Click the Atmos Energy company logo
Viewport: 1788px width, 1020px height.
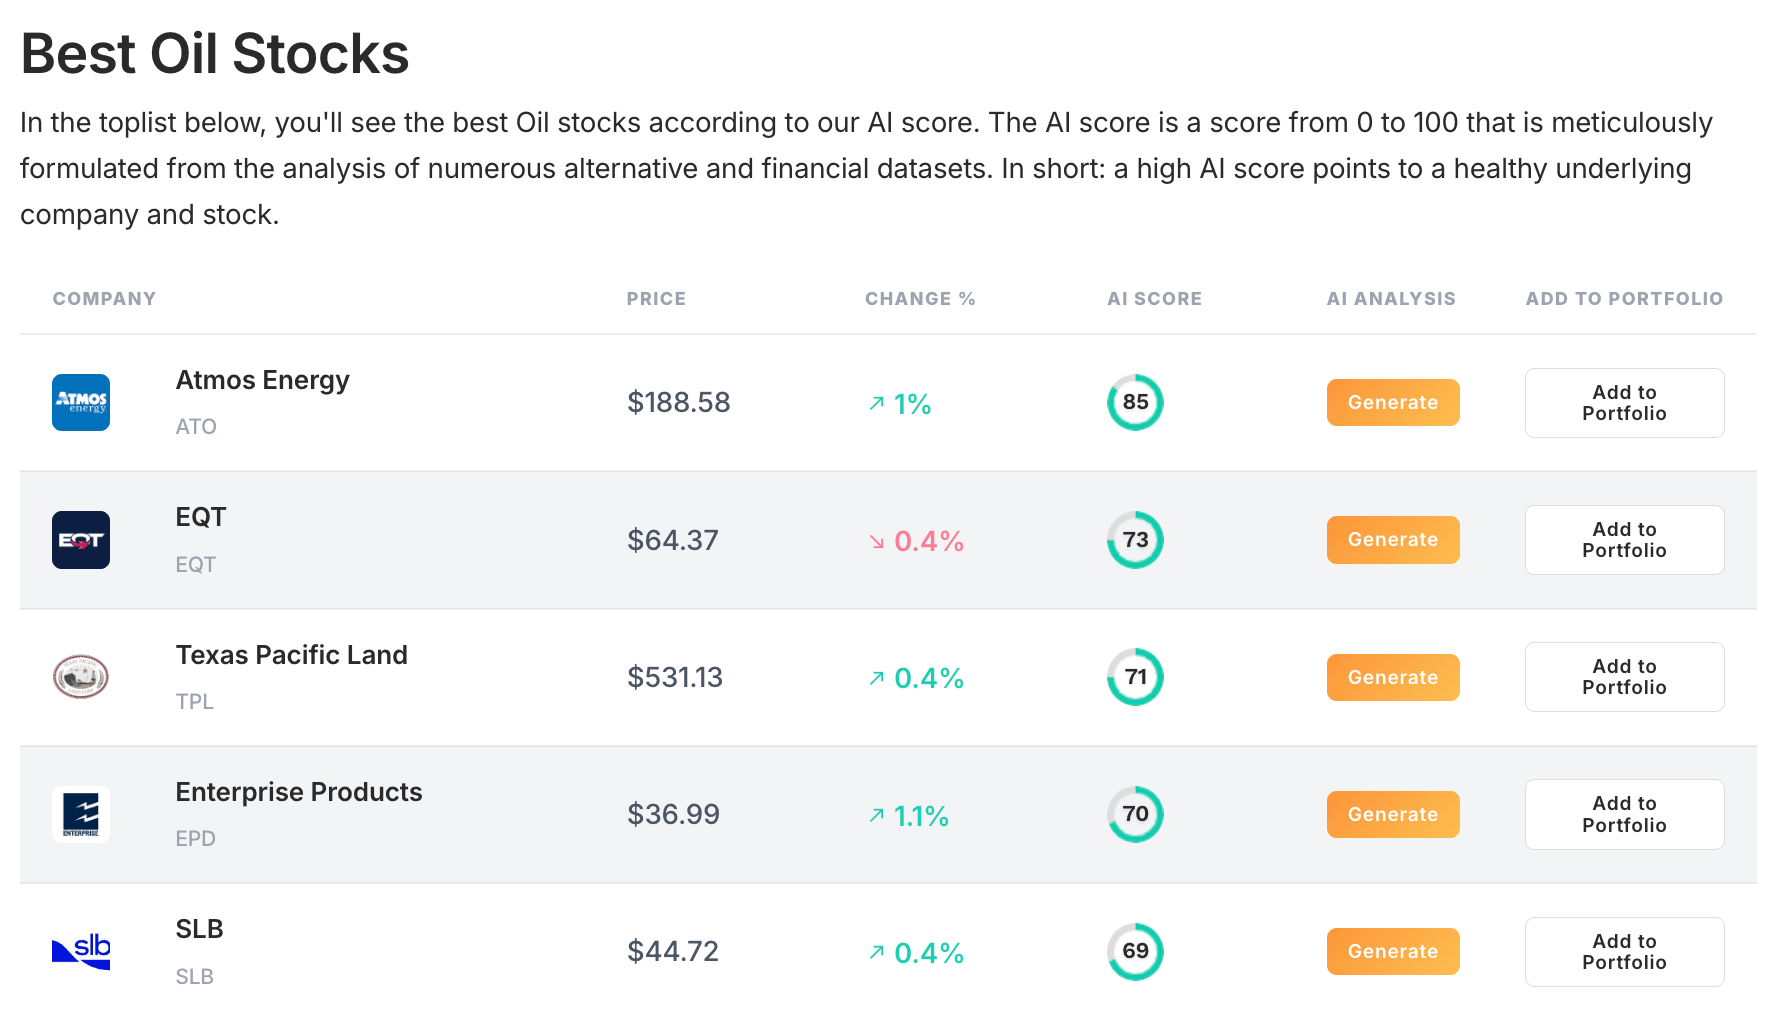point(81,403)
